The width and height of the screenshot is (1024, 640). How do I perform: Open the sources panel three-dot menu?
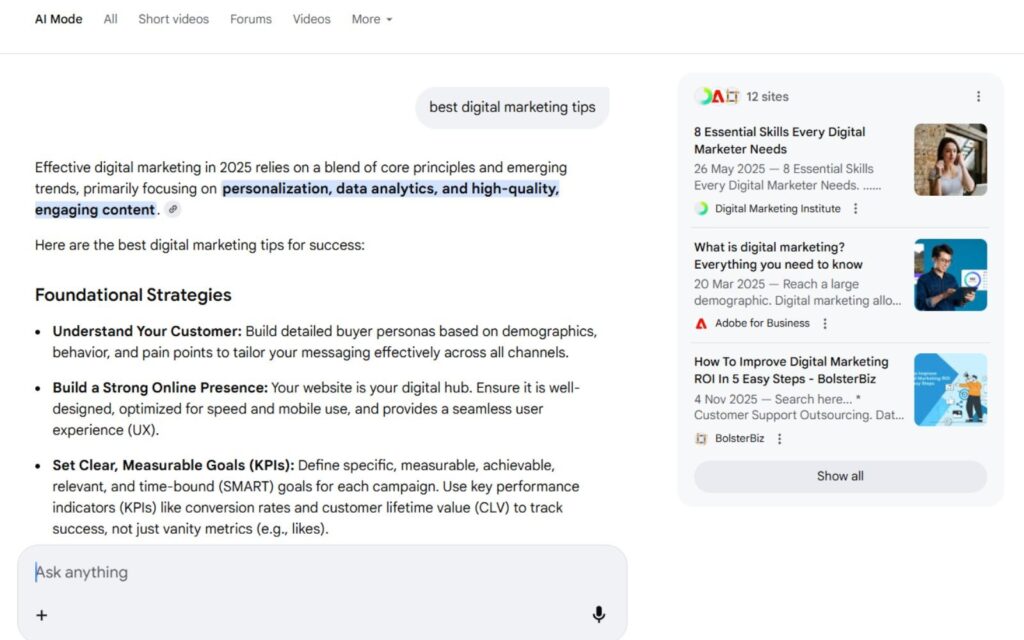tap(978, 97)
